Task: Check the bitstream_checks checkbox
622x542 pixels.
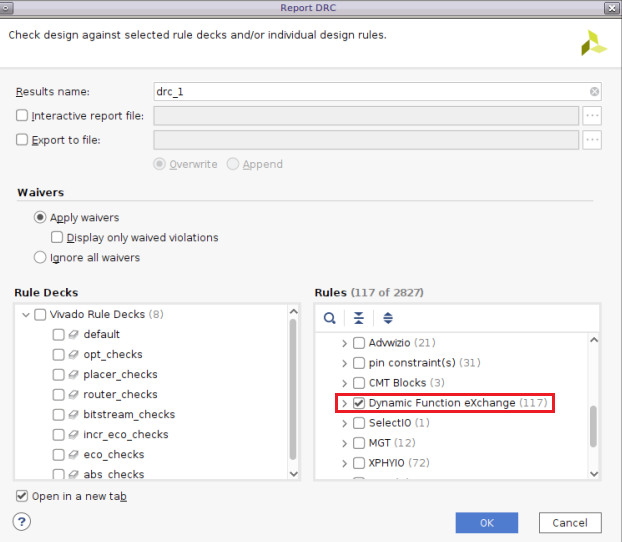Action: tap(58, 415)
